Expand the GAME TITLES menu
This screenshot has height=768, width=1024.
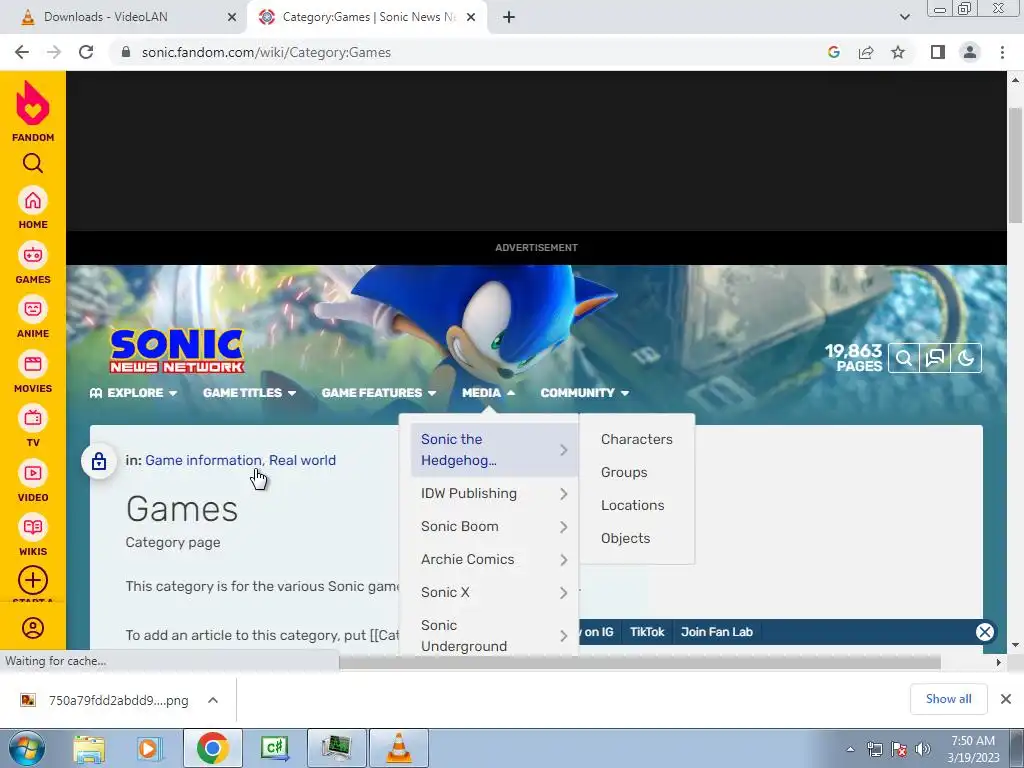pos(249,392)
